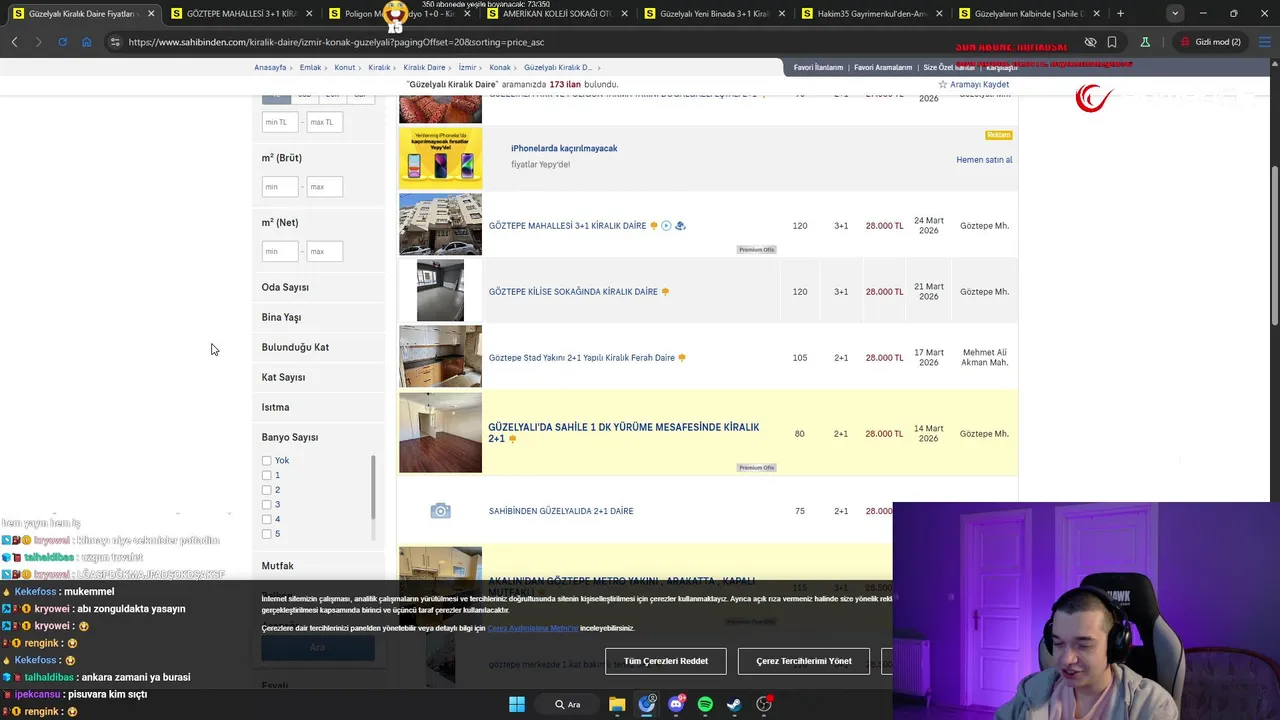The image size is (1280, 720).
Task: Click the camera placeholder for SAHİBİNDEN GÜZELYALIDA listing
Action: pyautogui.click(x=440, y=511)
